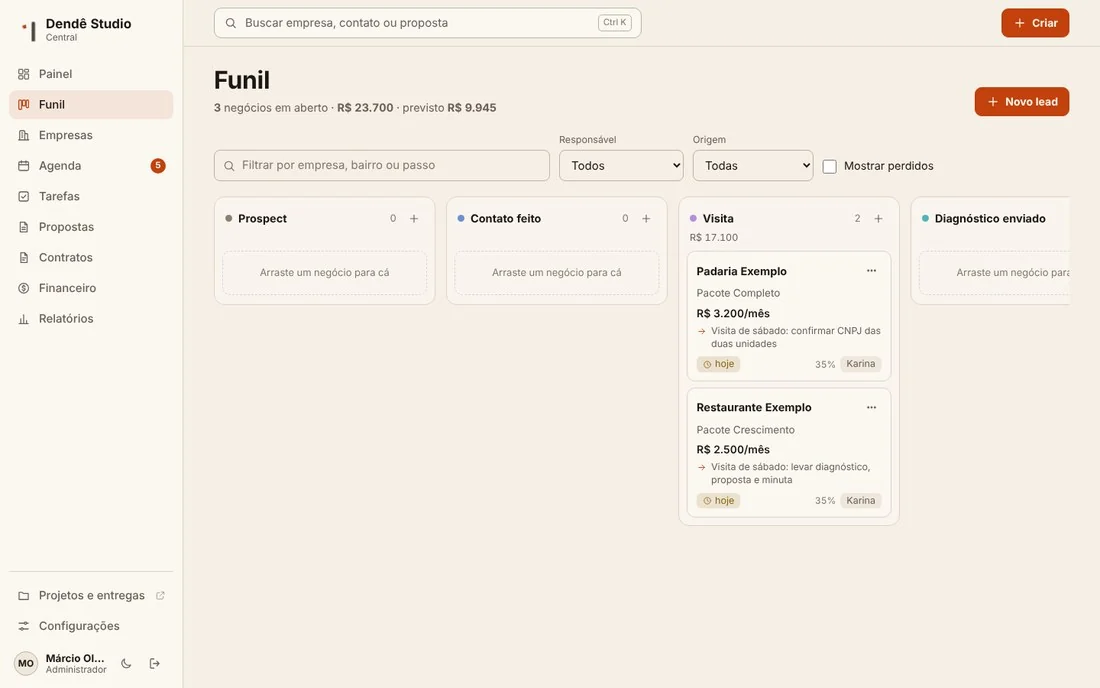
Task: Click the Karina tag on Restaurante Exemplo
Action: click(860, 501)
